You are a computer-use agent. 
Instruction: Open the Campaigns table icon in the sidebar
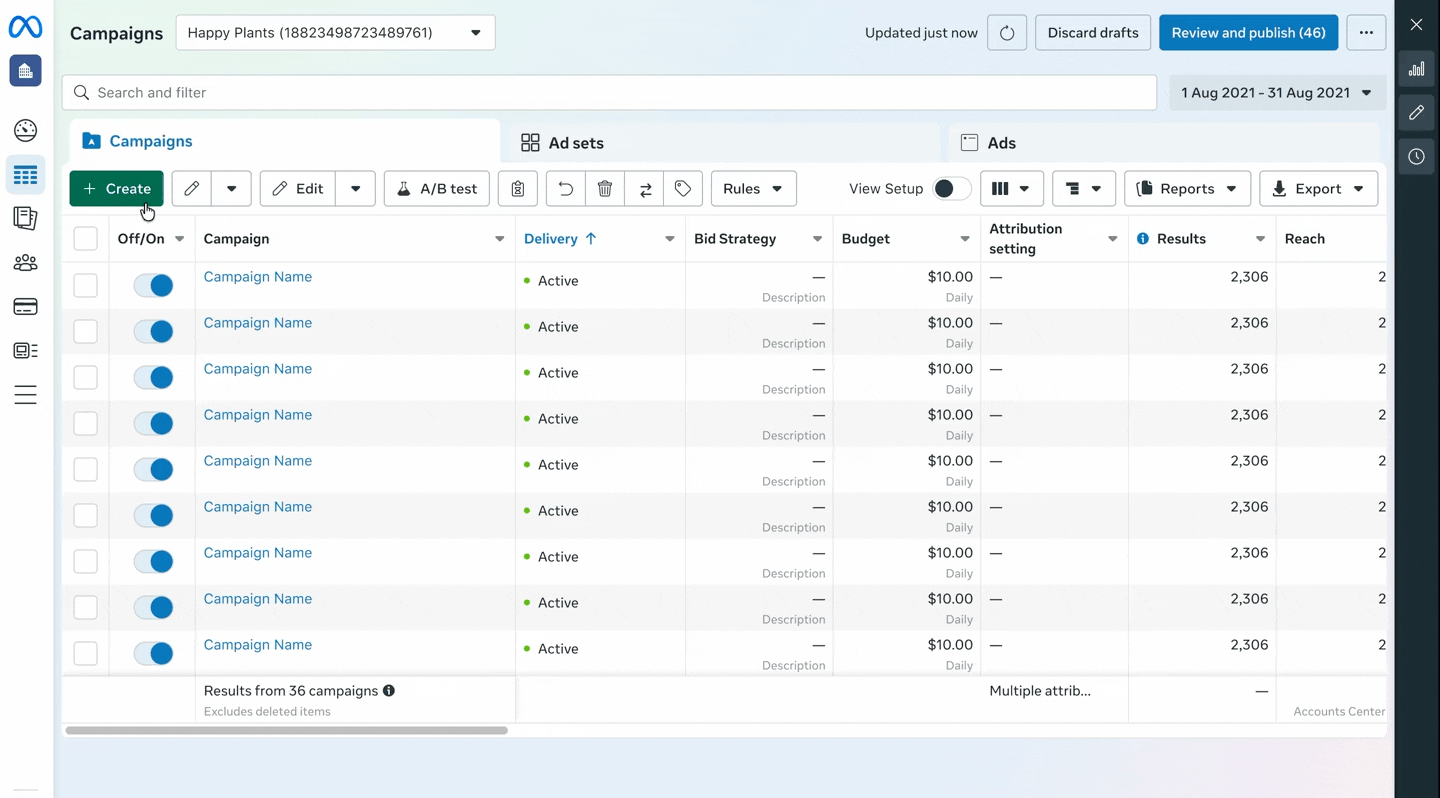pos(25,174)
